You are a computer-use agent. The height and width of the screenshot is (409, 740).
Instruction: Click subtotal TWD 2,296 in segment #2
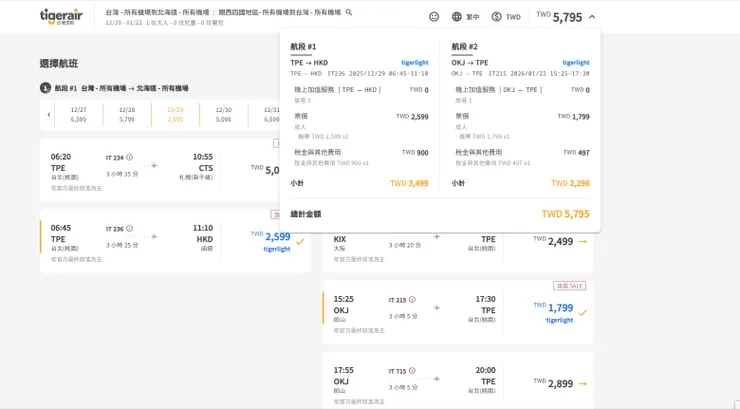tap(570, 183)
